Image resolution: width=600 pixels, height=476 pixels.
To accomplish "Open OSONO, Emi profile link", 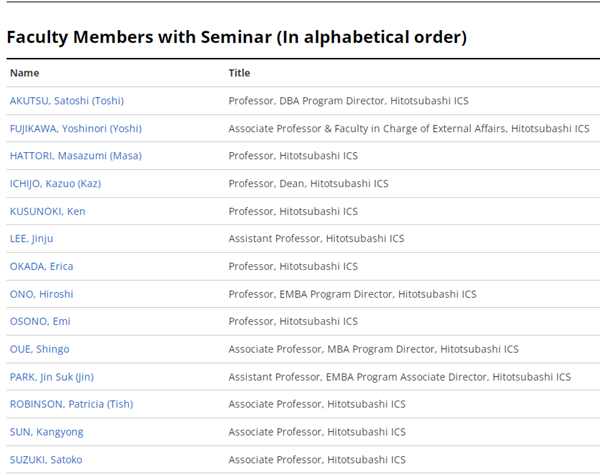I will click(x=40, y=321).
